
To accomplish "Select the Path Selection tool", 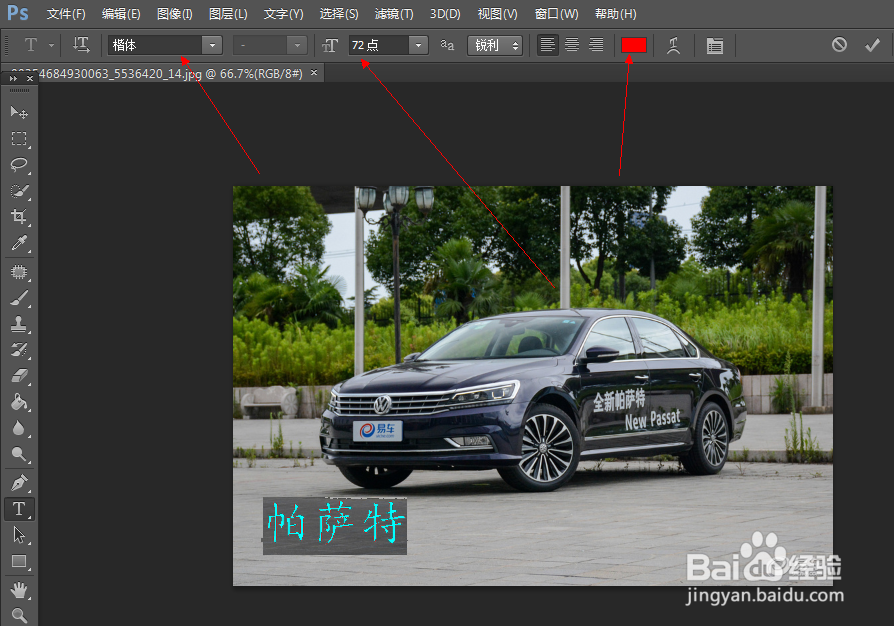I will 19,535.
